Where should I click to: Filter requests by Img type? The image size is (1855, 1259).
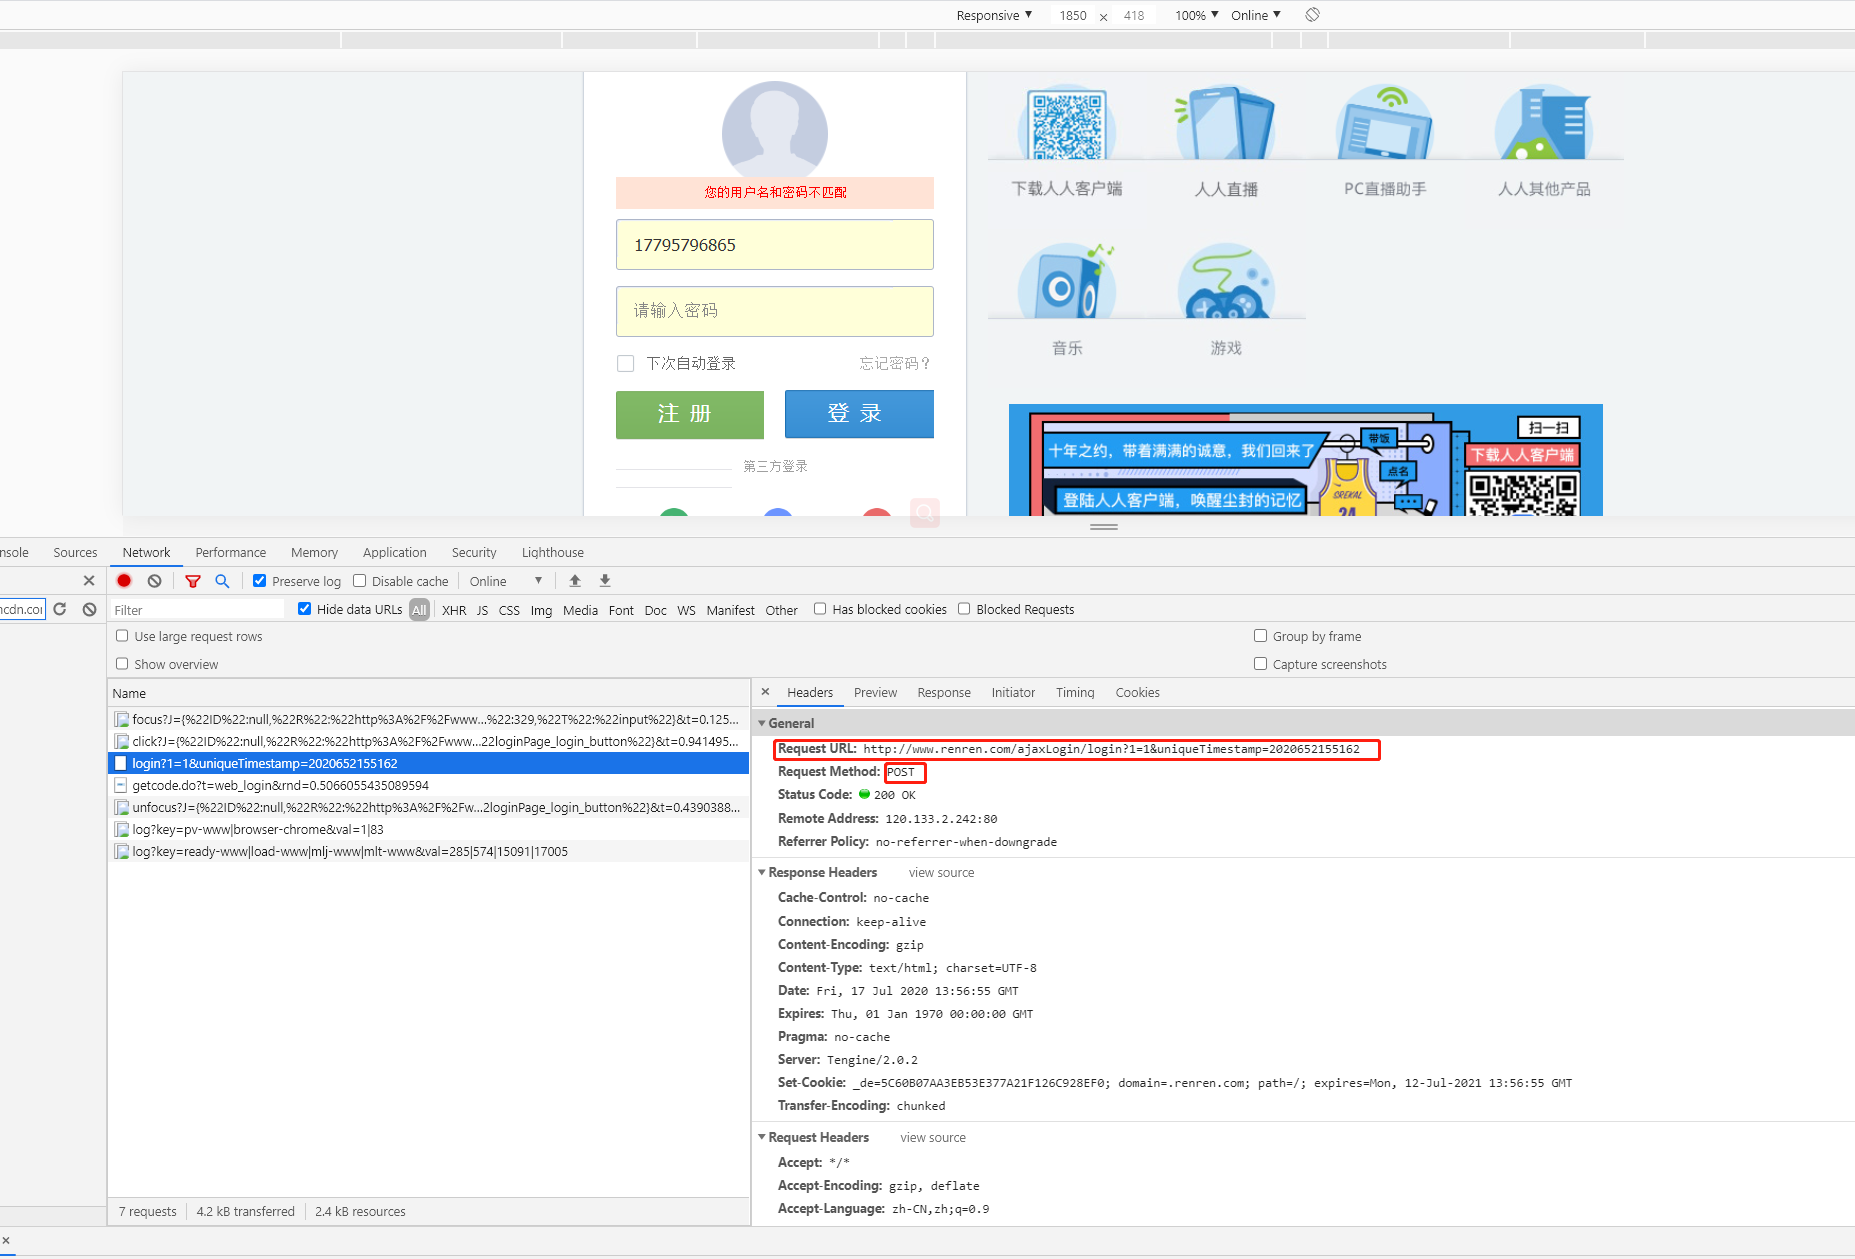coord(541,610)
